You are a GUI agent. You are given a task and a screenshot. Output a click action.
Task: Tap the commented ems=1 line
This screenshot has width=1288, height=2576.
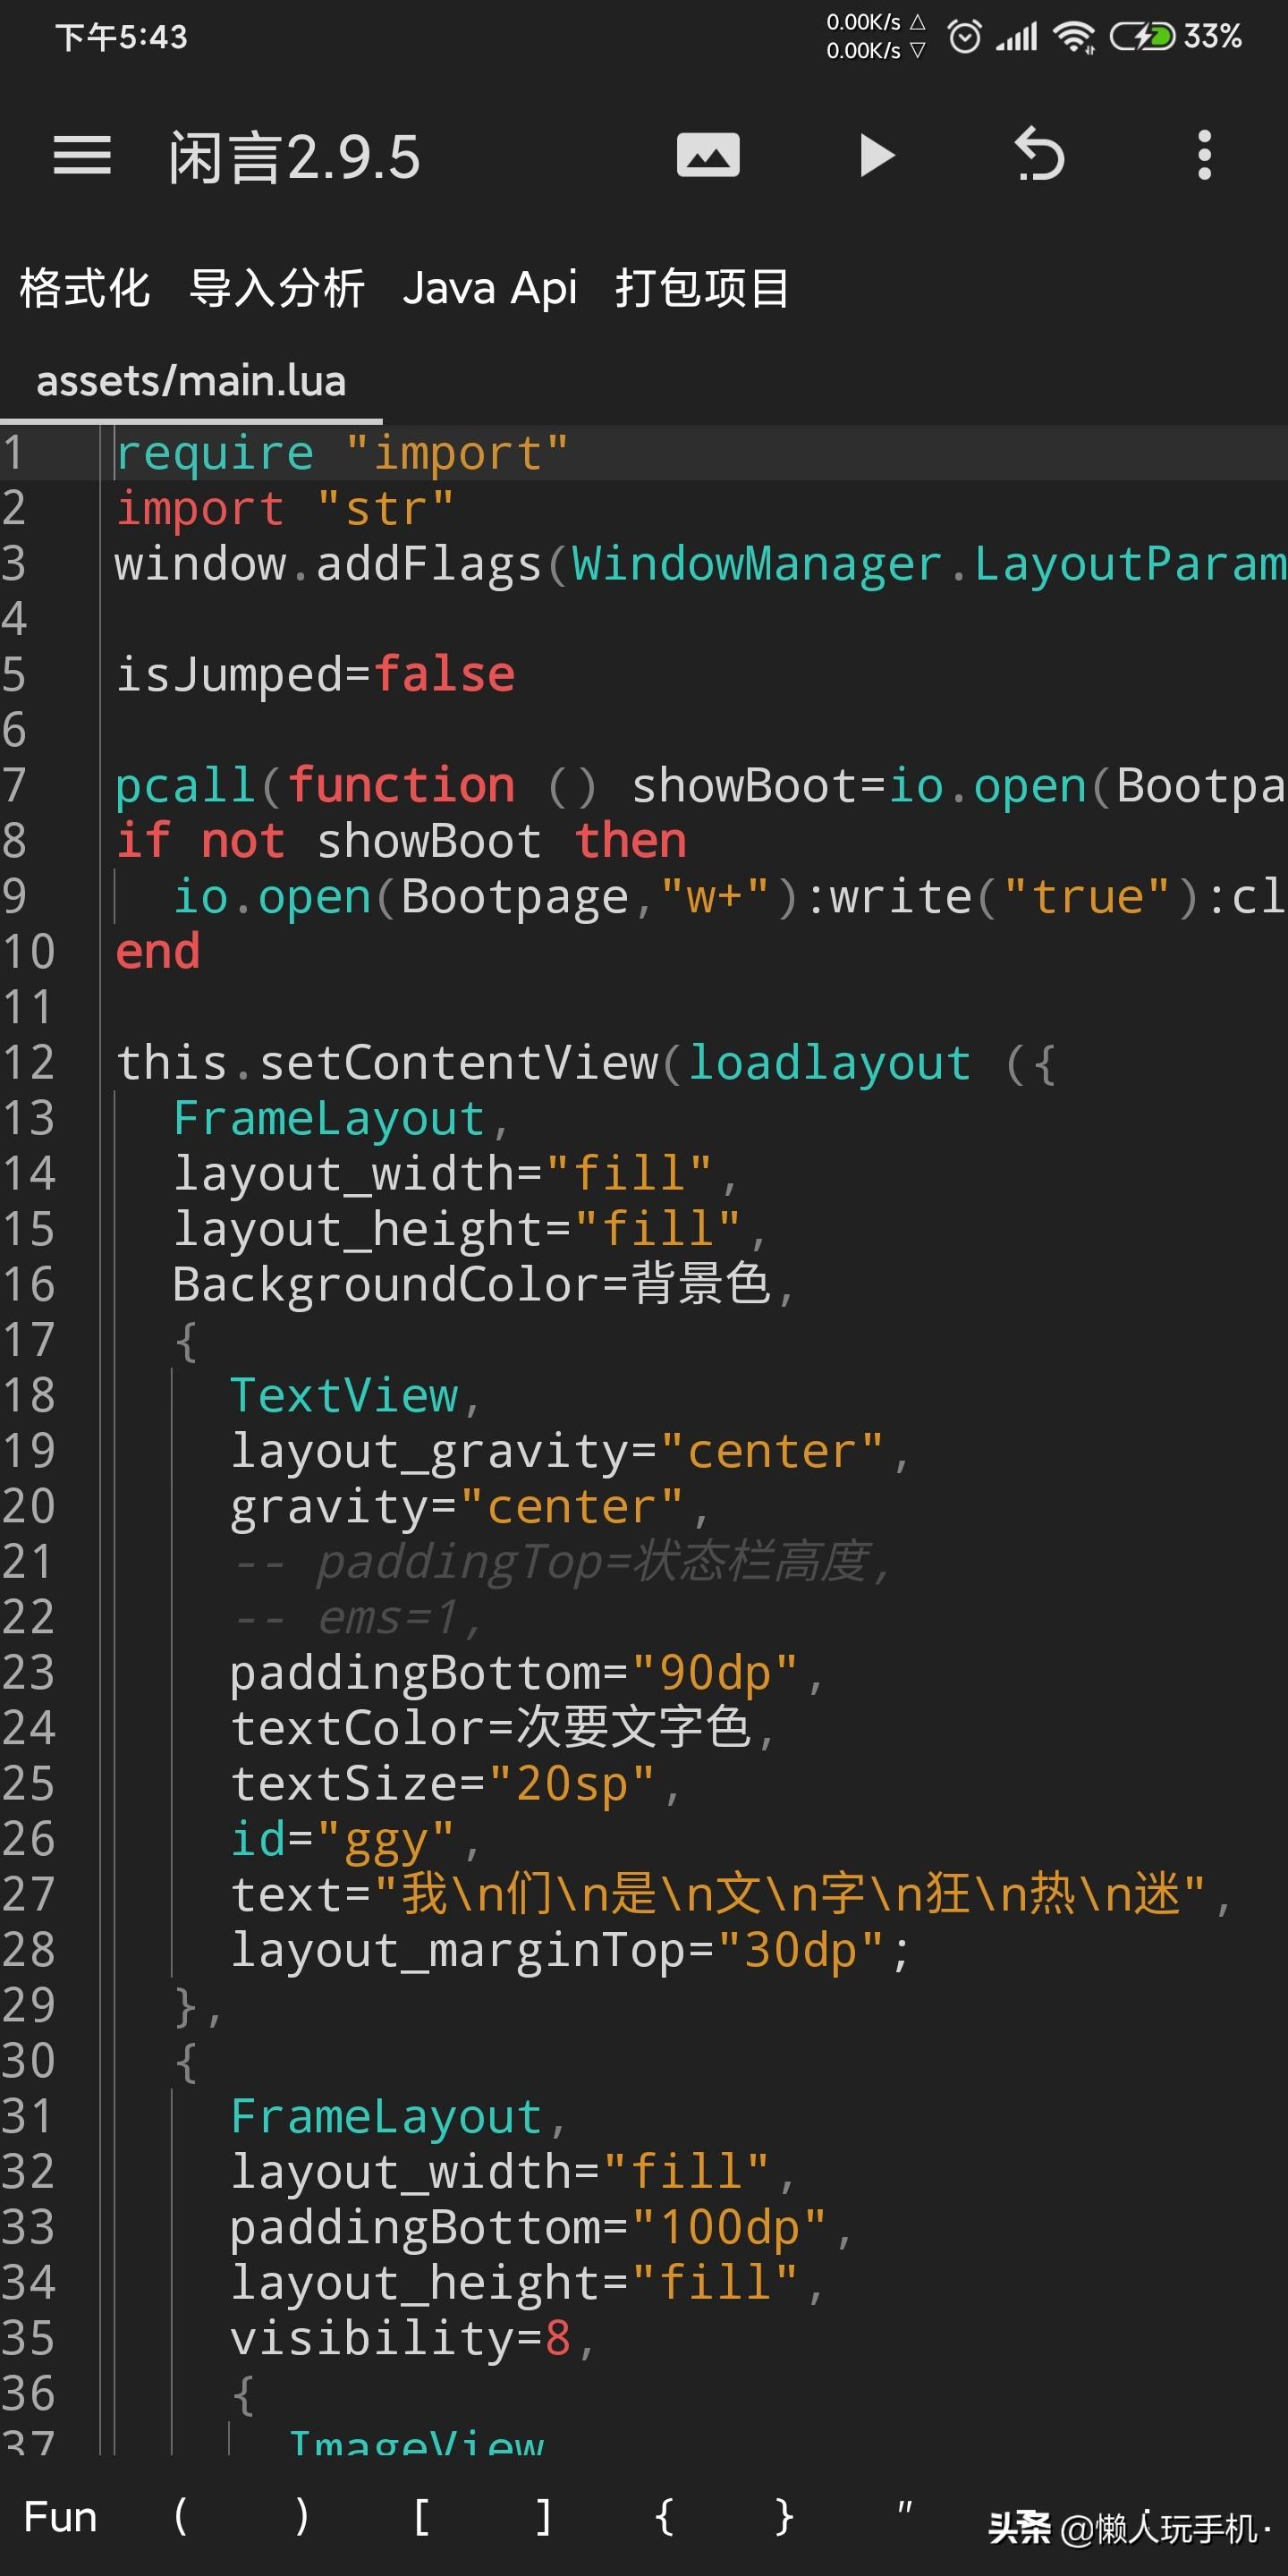pyautogui.click(x=357, y=1617)
